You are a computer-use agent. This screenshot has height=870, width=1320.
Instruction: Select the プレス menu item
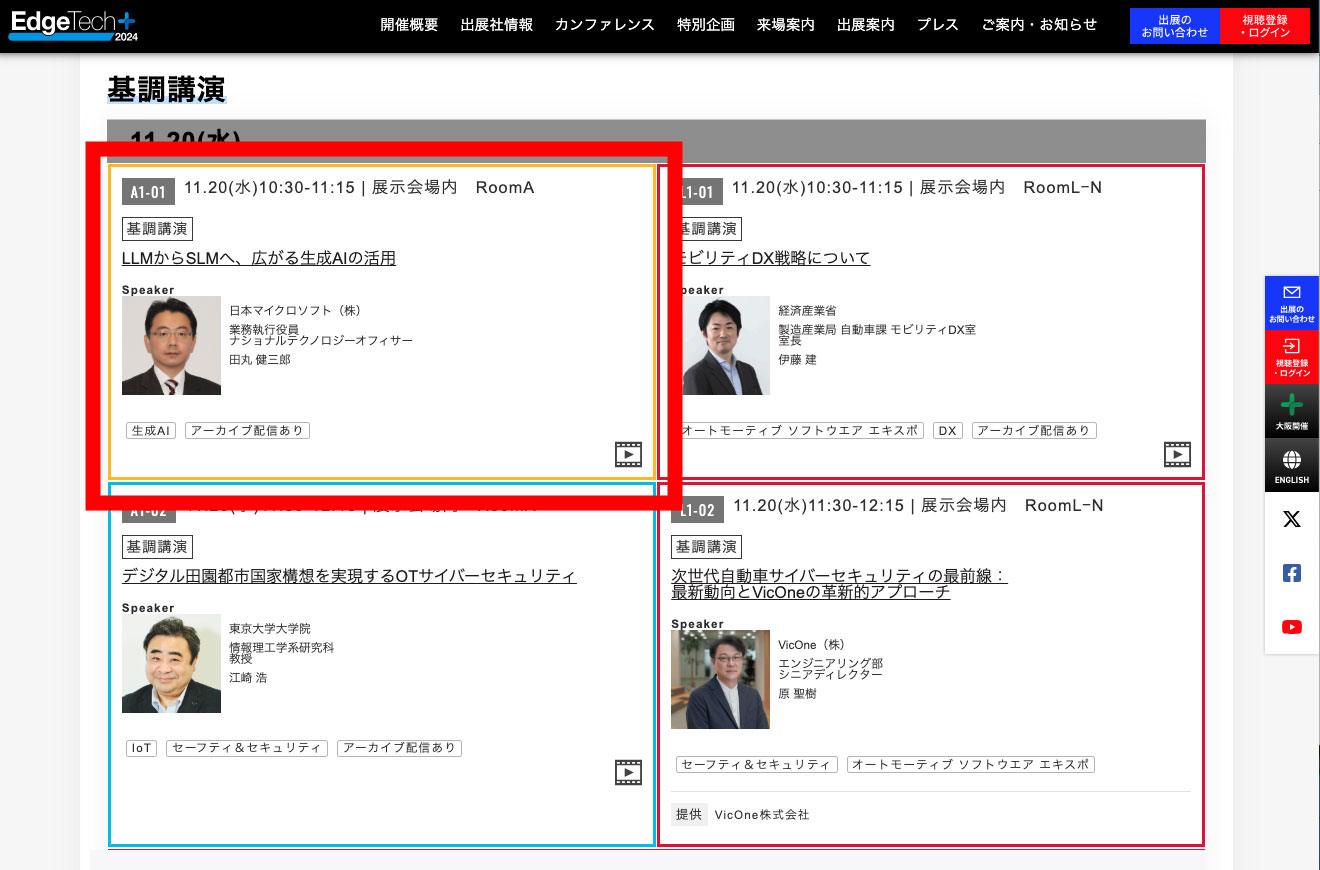click(937, 25)
